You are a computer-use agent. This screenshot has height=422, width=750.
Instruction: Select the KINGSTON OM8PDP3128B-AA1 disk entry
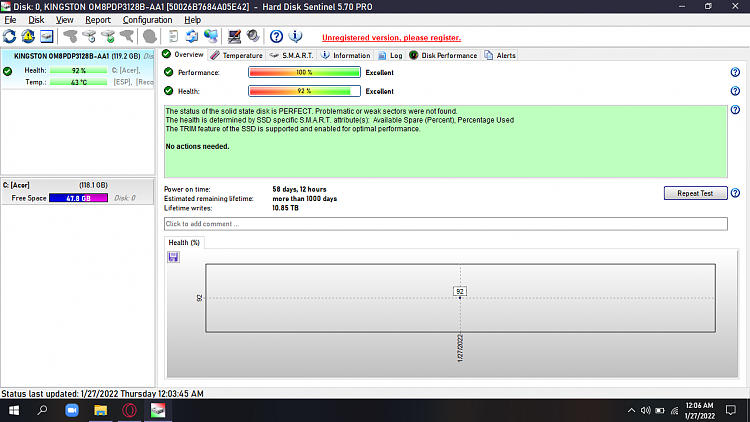pos(77,69)
